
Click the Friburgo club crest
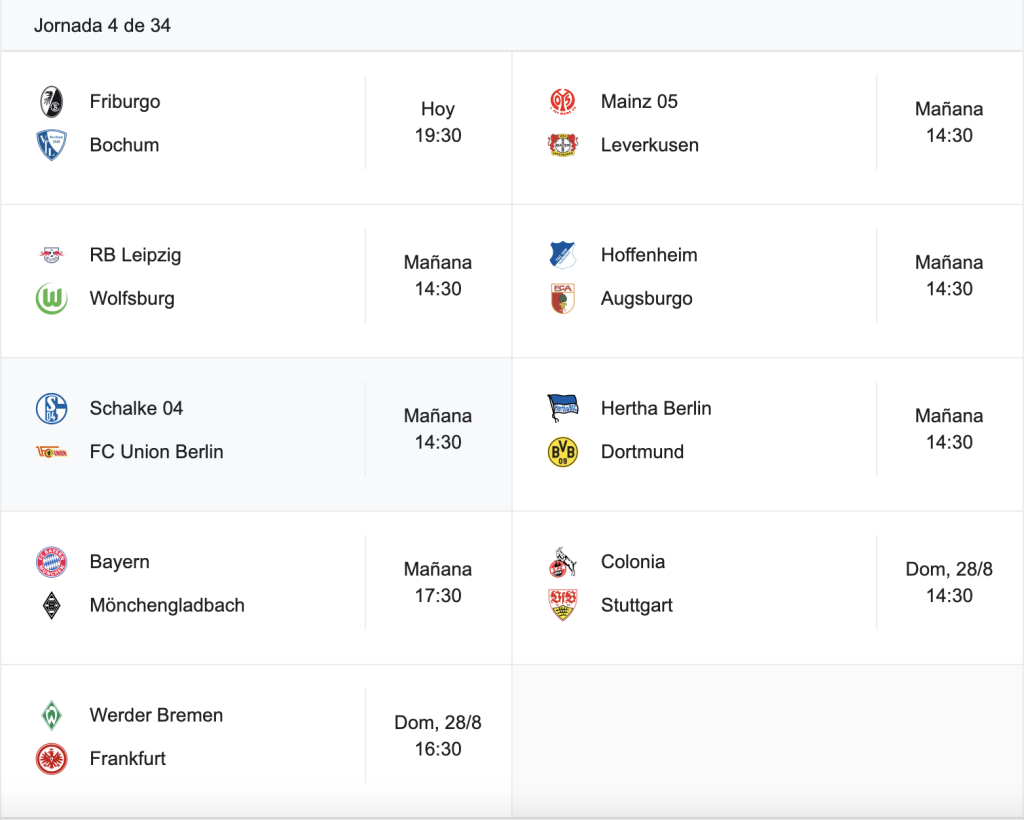51,102
